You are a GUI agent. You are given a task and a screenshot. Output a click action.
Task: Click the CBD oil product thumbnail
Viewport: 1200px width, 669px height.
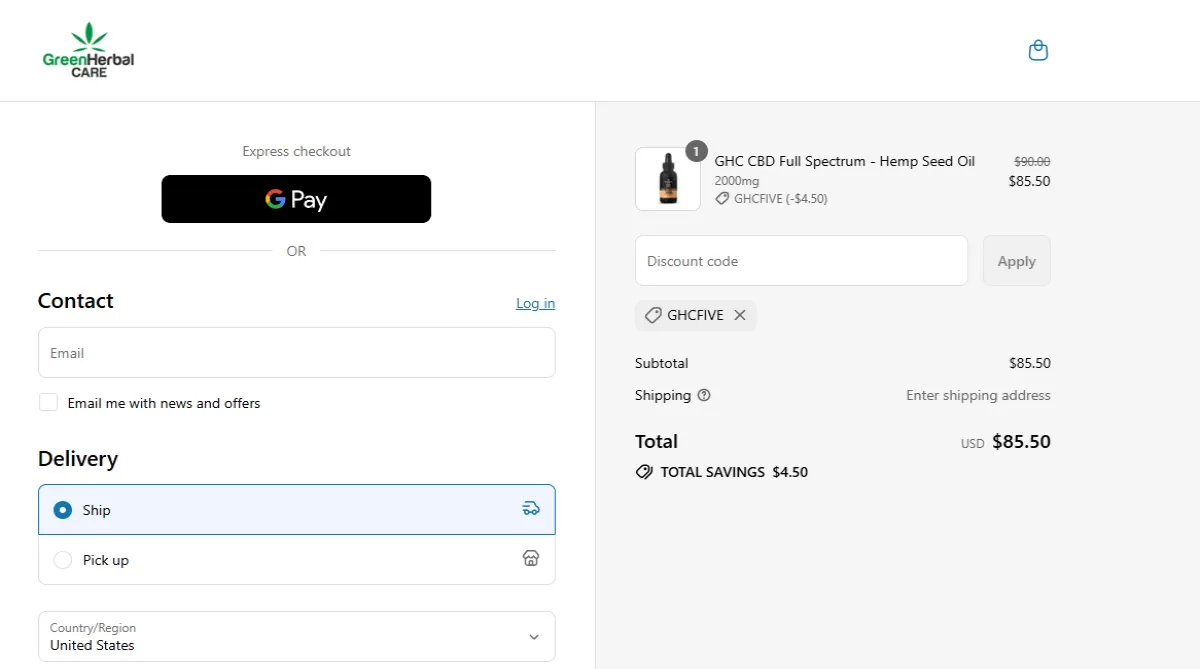click(667, 178)
